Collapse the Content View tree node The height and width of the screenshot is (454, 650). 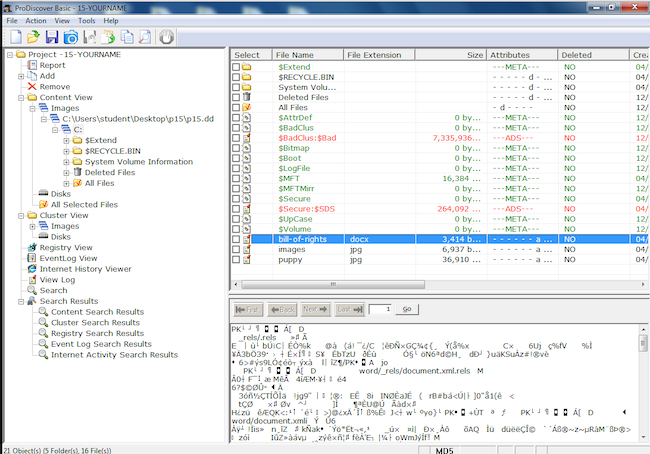pos(19,97)
